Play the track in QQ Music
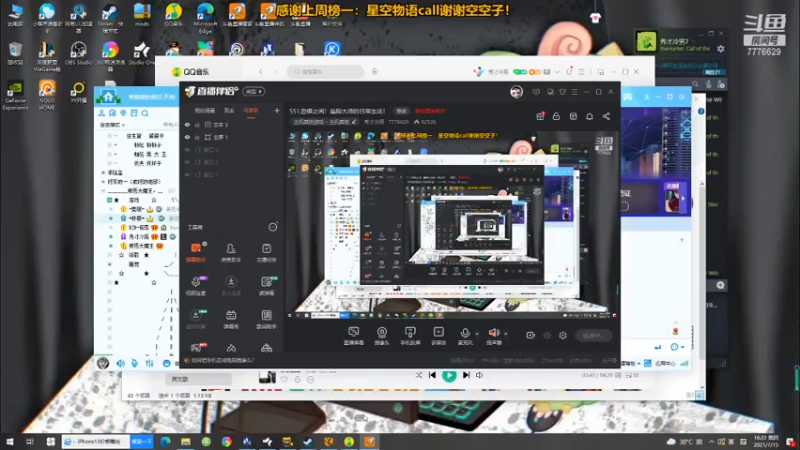 449,375
